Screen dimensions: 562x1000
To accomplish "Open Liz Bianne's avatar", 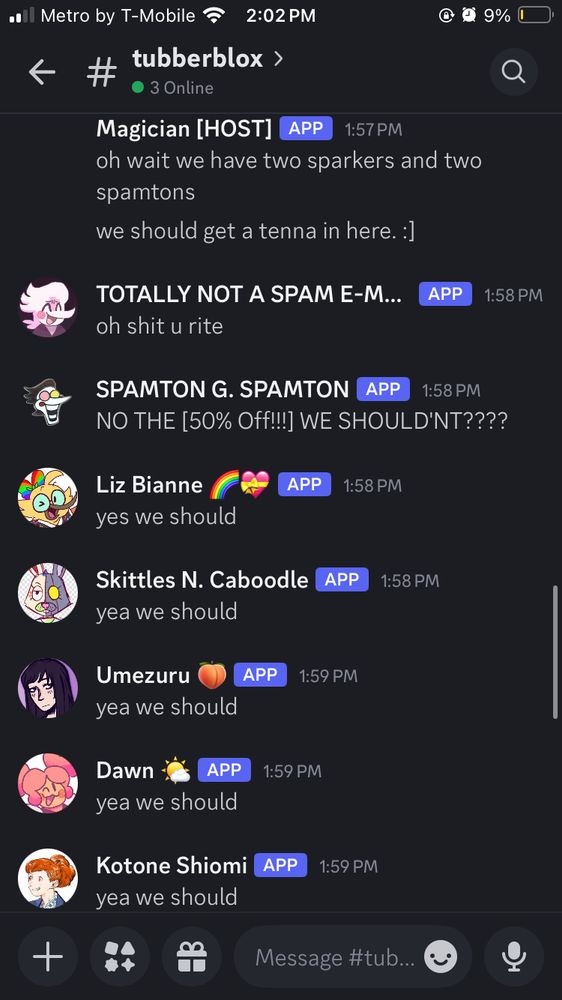I will pos(48,497).
